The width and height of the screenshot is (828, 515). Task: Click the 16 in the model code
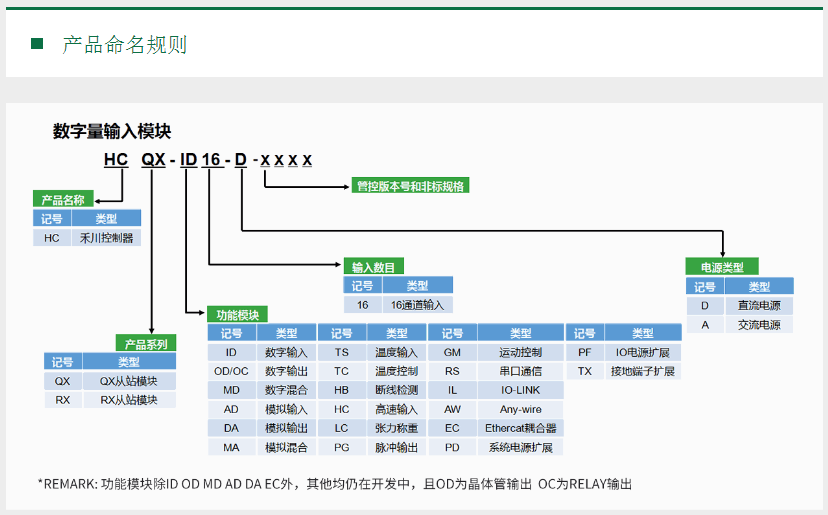pyautogui.click(x=211, y=160)
